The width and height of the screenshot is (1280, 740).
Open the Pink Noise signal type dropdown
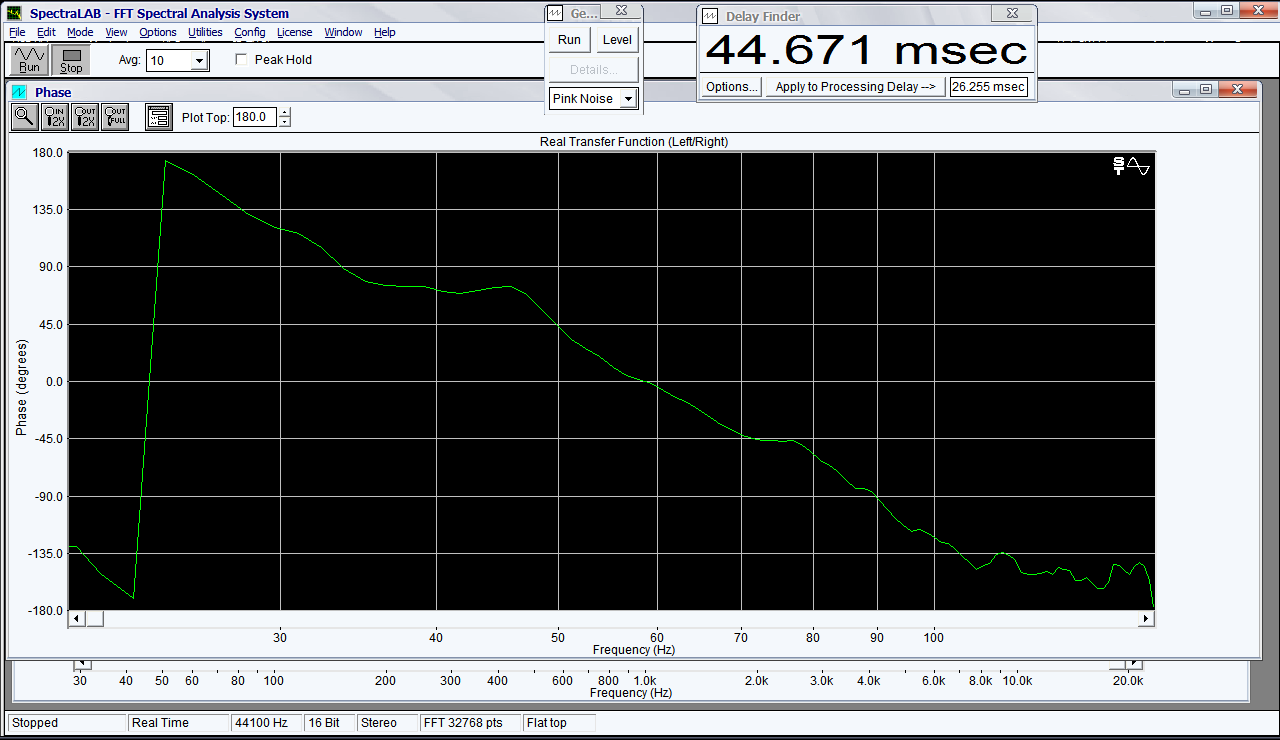coord(628,99)
